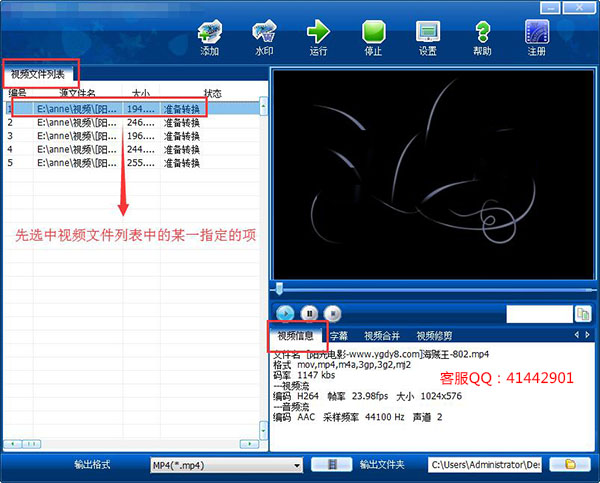Image resolution: width=600 pixels, height=483 pixels.
Task: Click the 大小 column header
Action: point(141,93)
